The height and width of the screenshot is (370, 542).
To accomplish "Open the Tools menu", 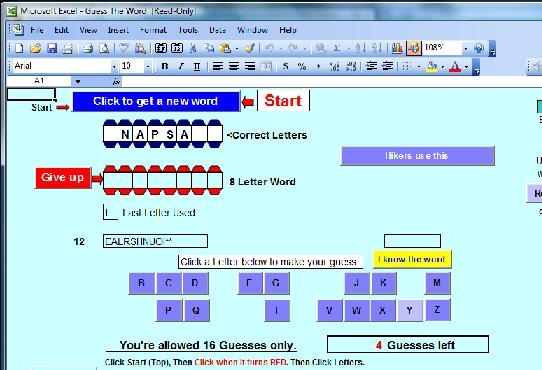I will pos(188,30).
